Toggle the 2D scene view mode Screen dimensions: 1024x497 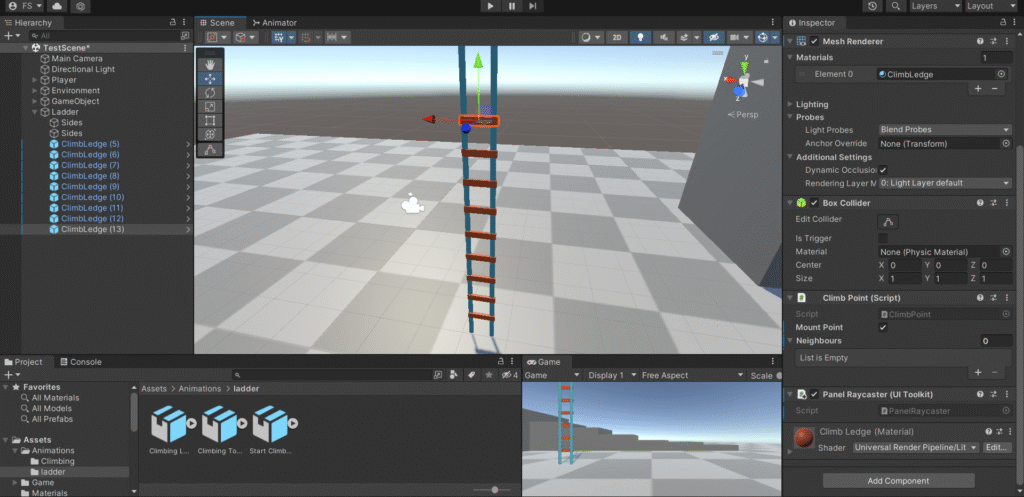(x=618, y=37)
